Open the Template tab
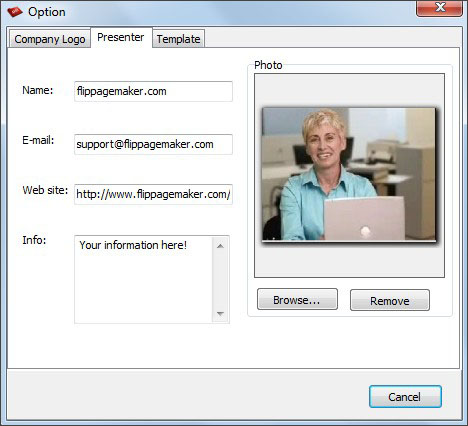The width and height of the screenshot is (468, 426). tap(178, 39)
